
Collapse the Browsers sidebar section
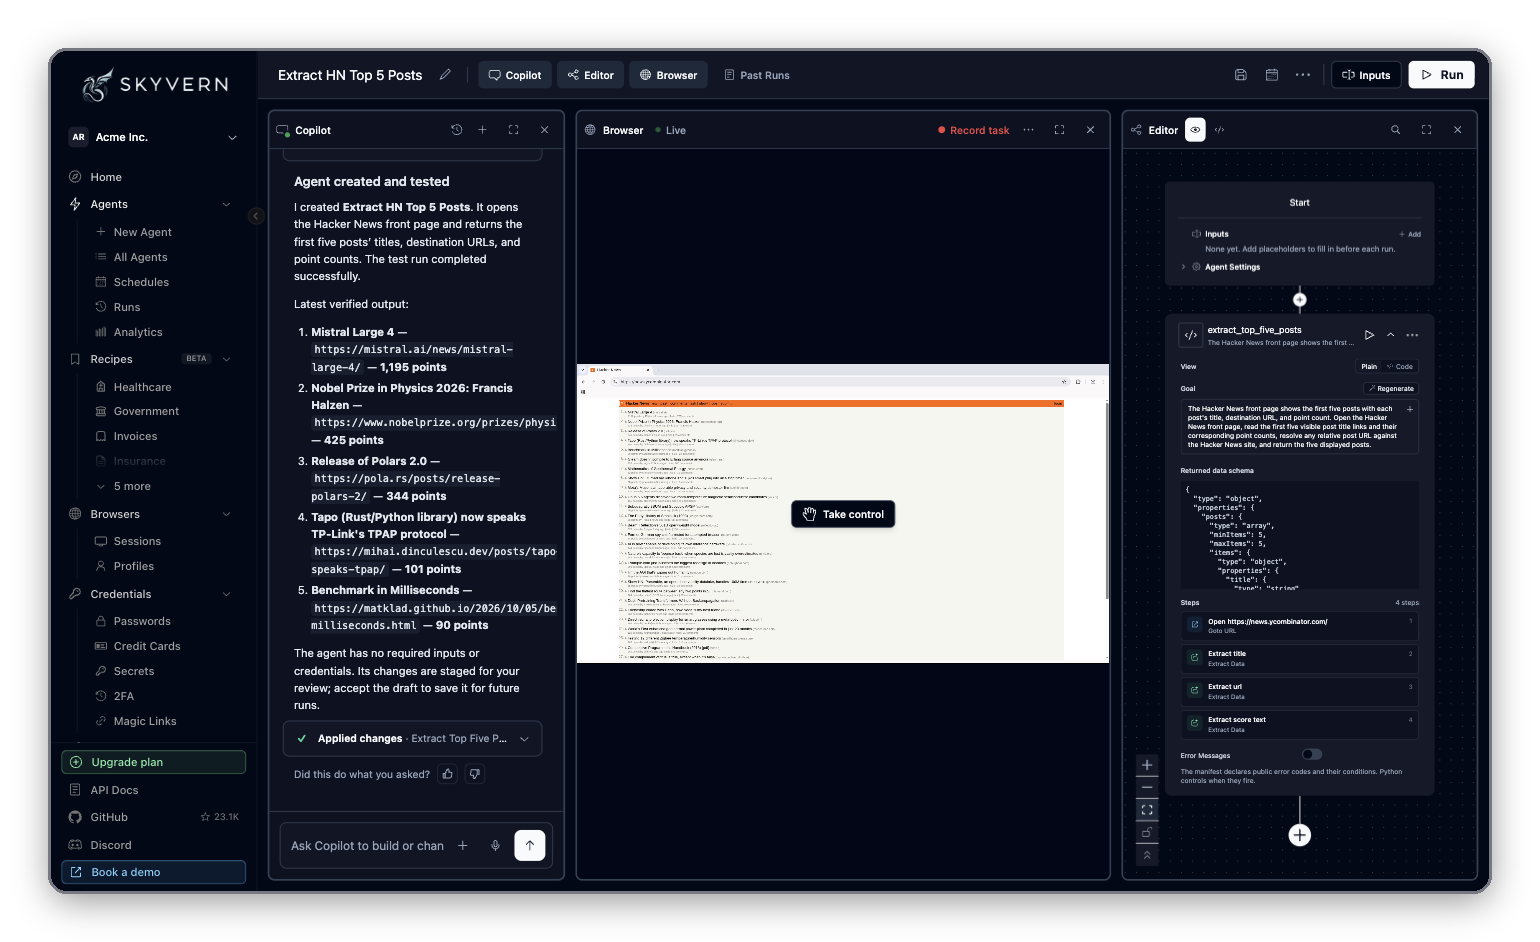[x=226, y=514]
